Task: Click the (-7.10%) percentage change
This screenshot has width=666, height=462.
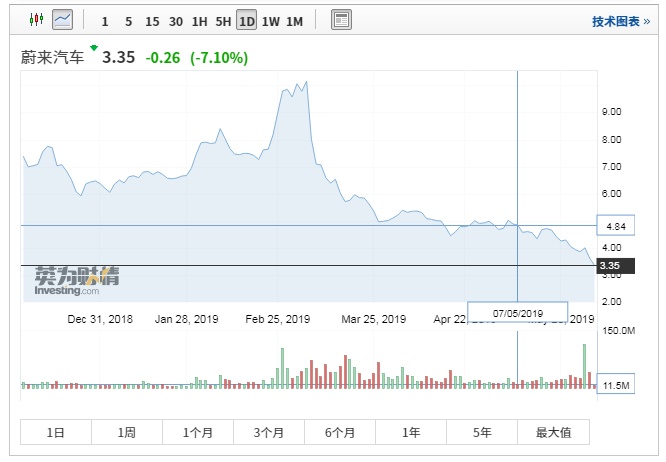Action: coord(219,58)
